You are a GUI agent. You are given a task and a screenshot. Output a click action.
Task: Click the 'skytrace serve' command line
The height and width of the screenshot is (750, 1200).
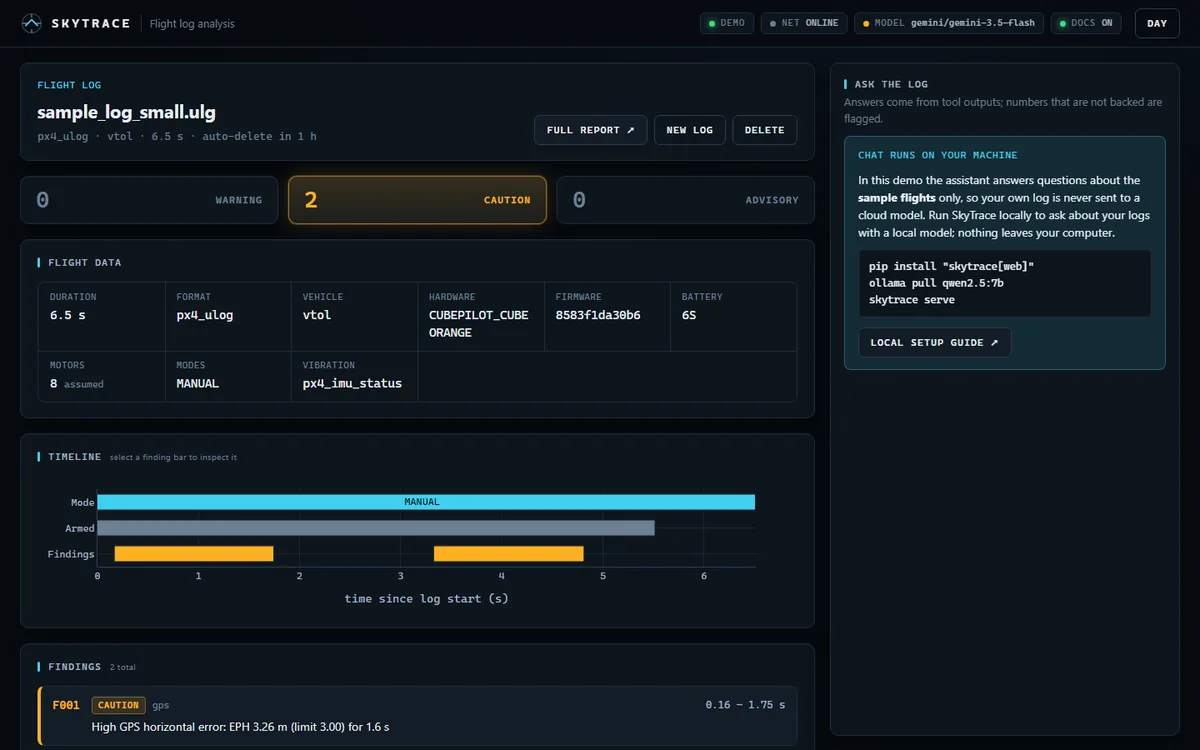point(912,300)
